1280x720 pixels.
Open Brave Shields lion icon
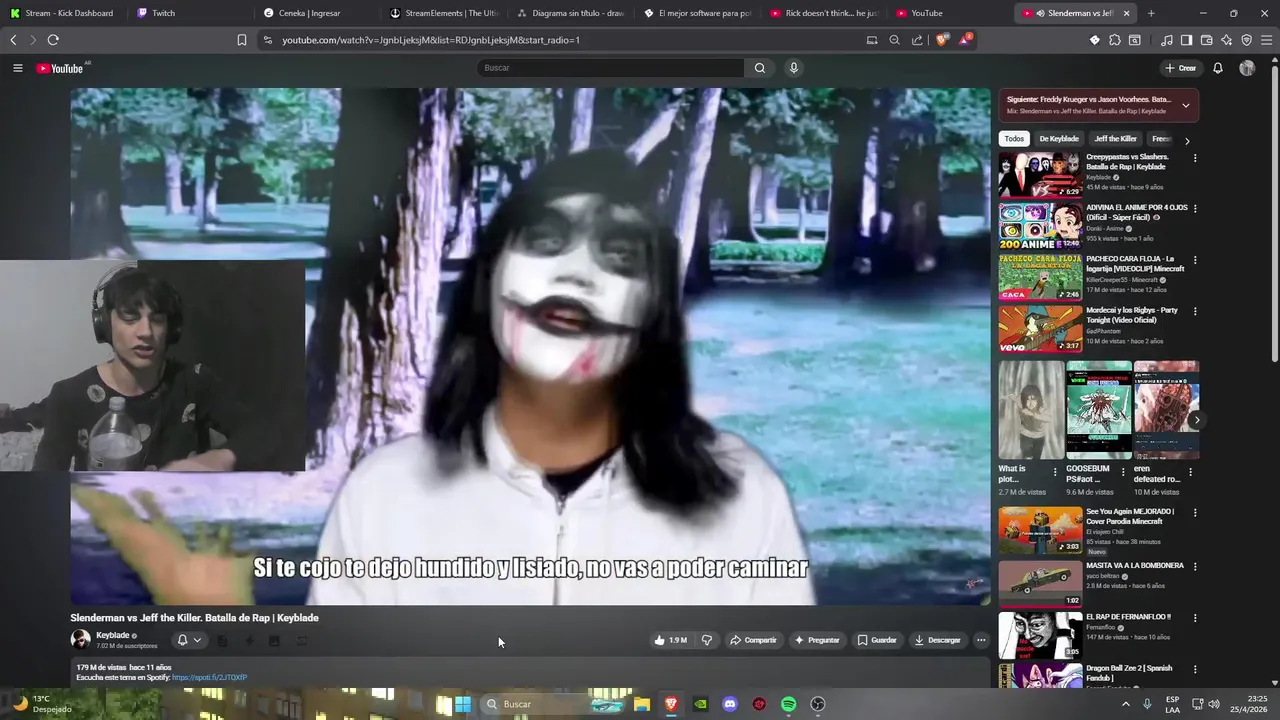click(942, 40)
